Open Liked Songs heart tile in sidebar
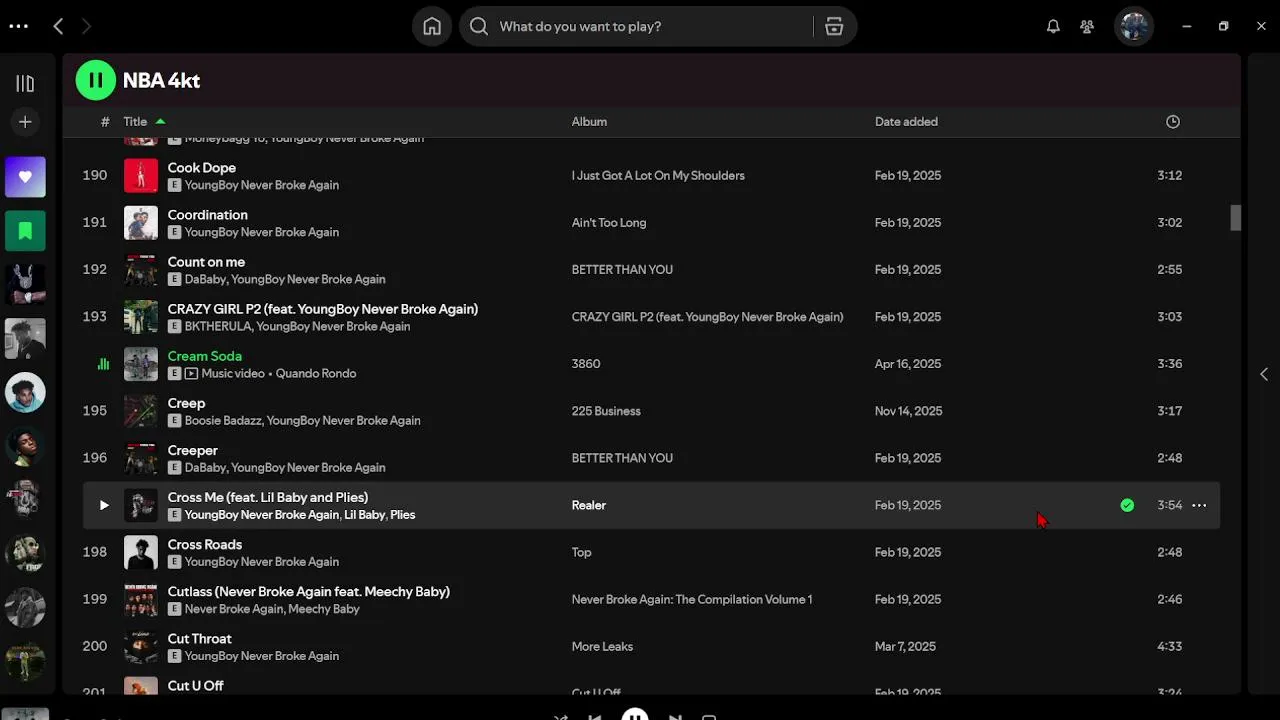 (25, 177)
